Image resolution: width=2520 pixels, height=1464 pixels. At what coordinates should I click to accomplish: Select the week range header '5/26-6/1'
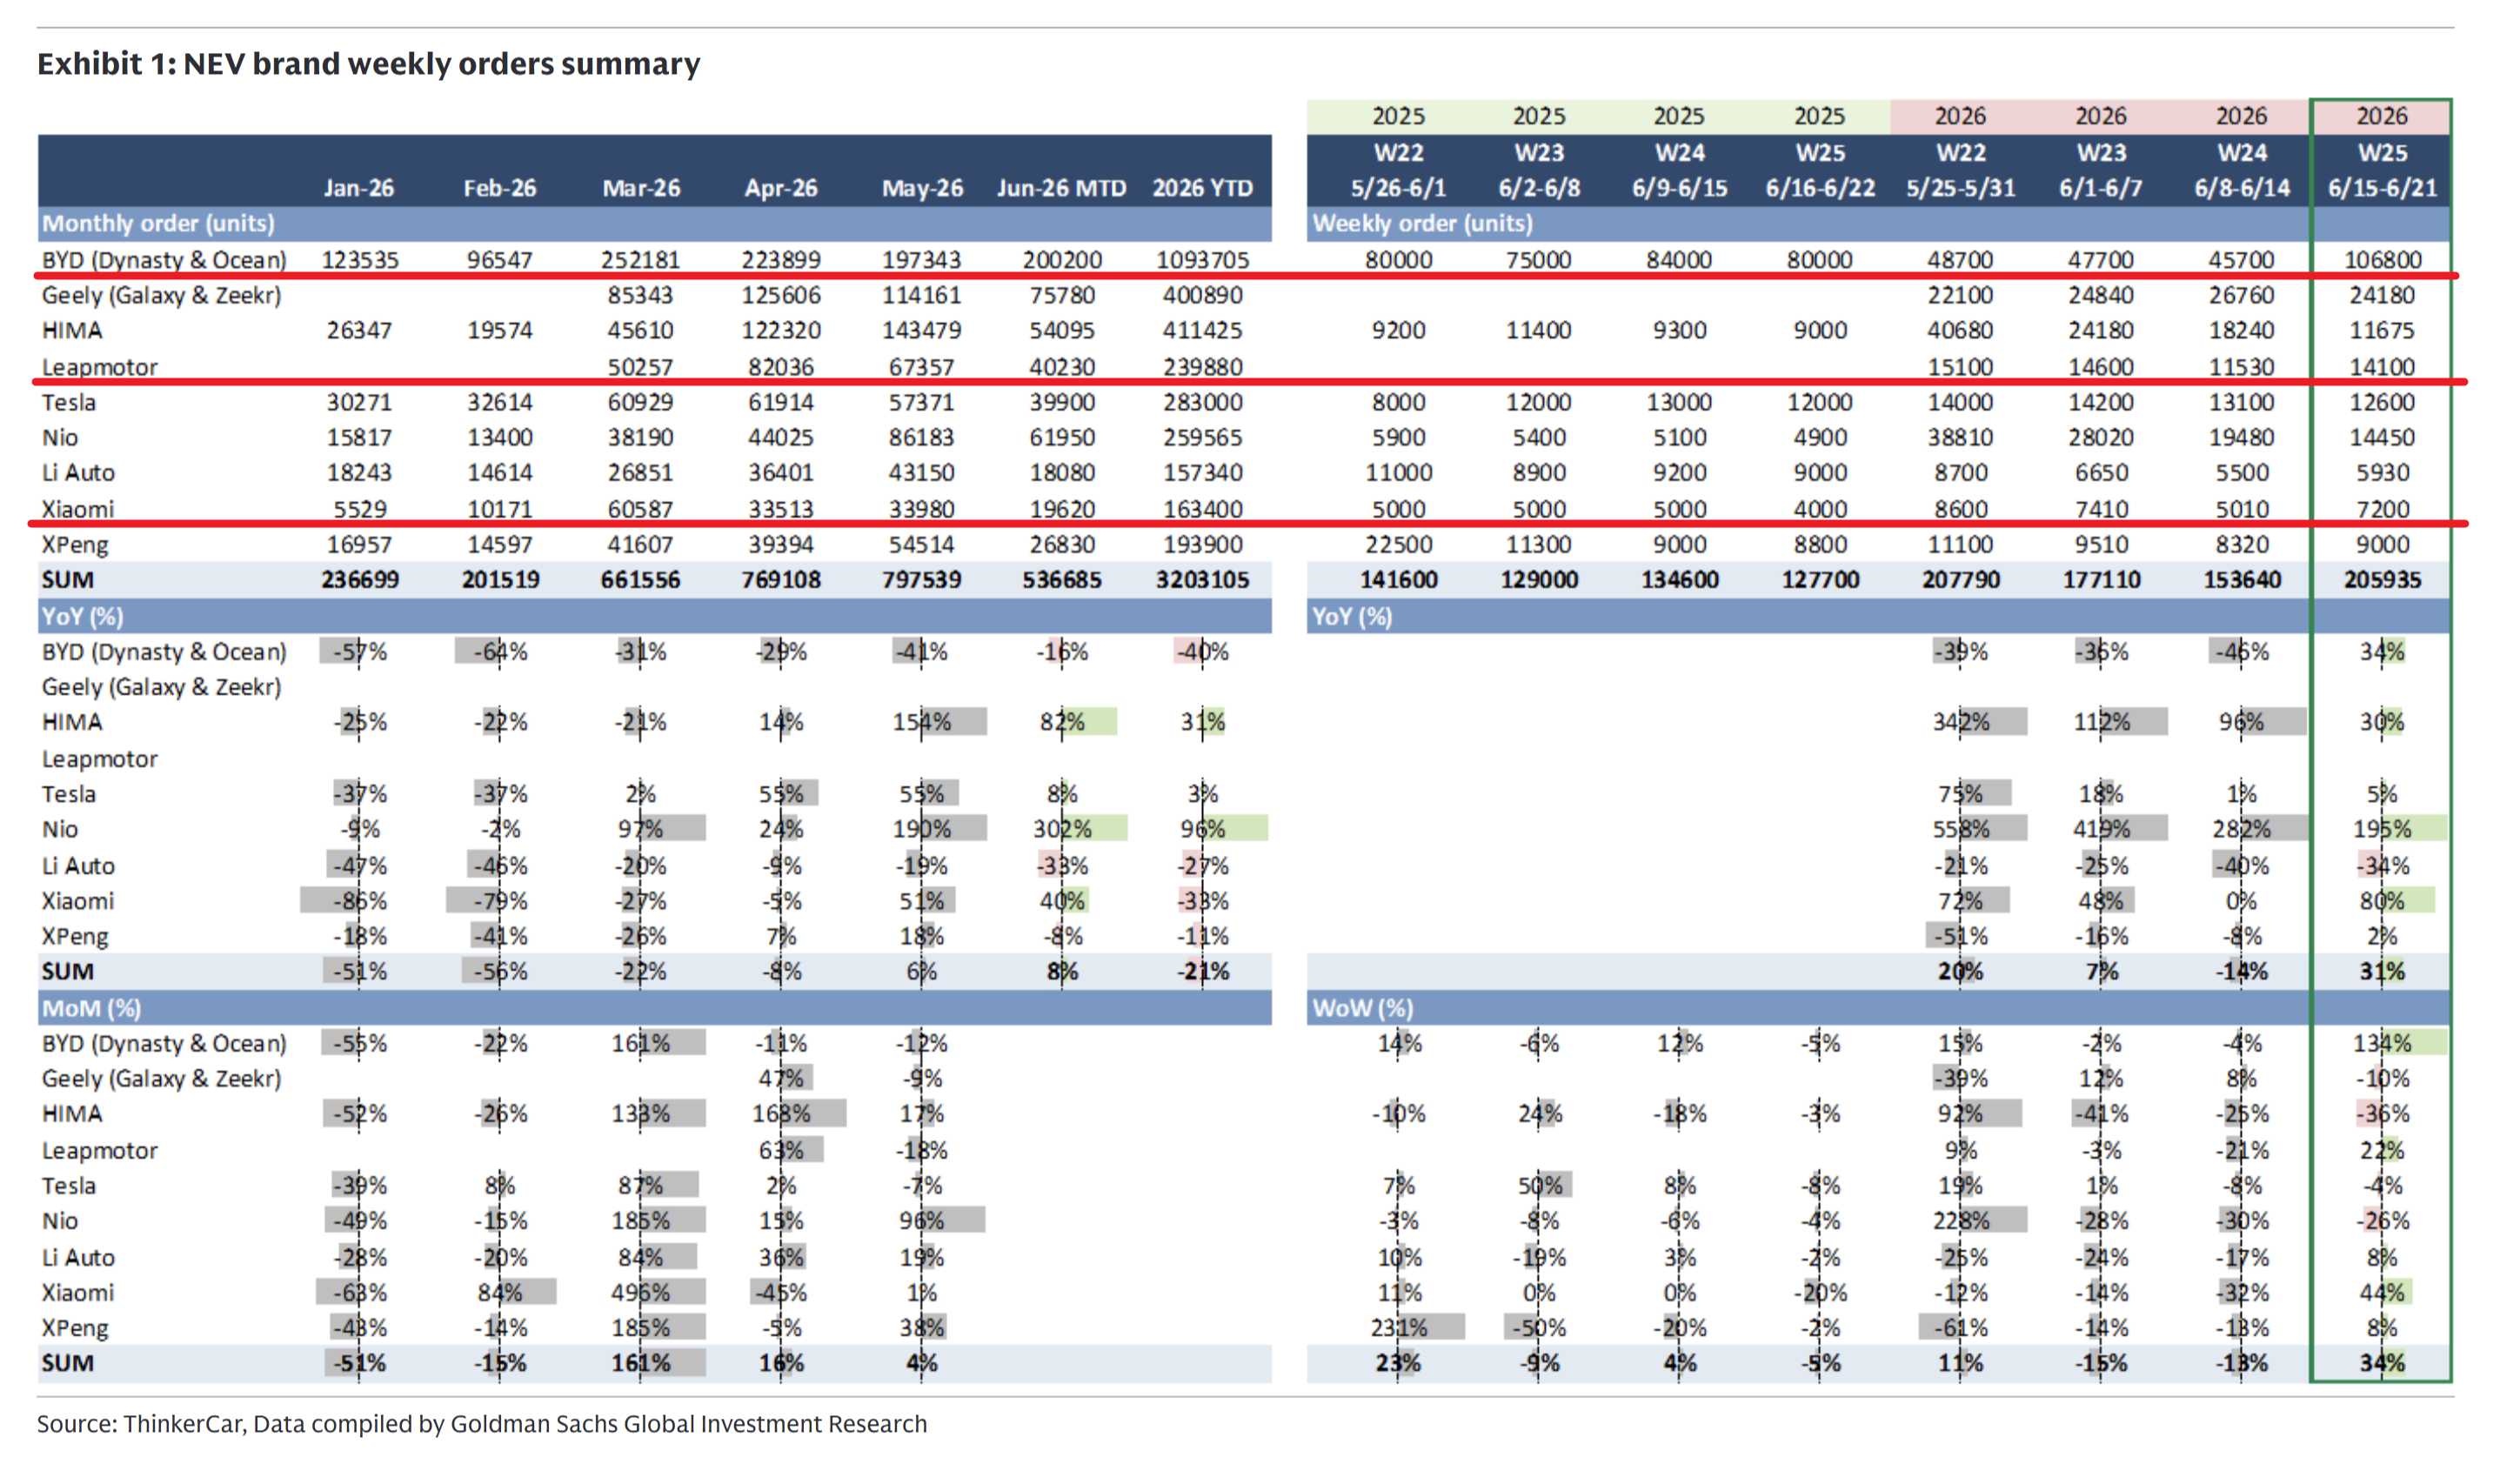pyautogui.click(x=1398, y=188)
